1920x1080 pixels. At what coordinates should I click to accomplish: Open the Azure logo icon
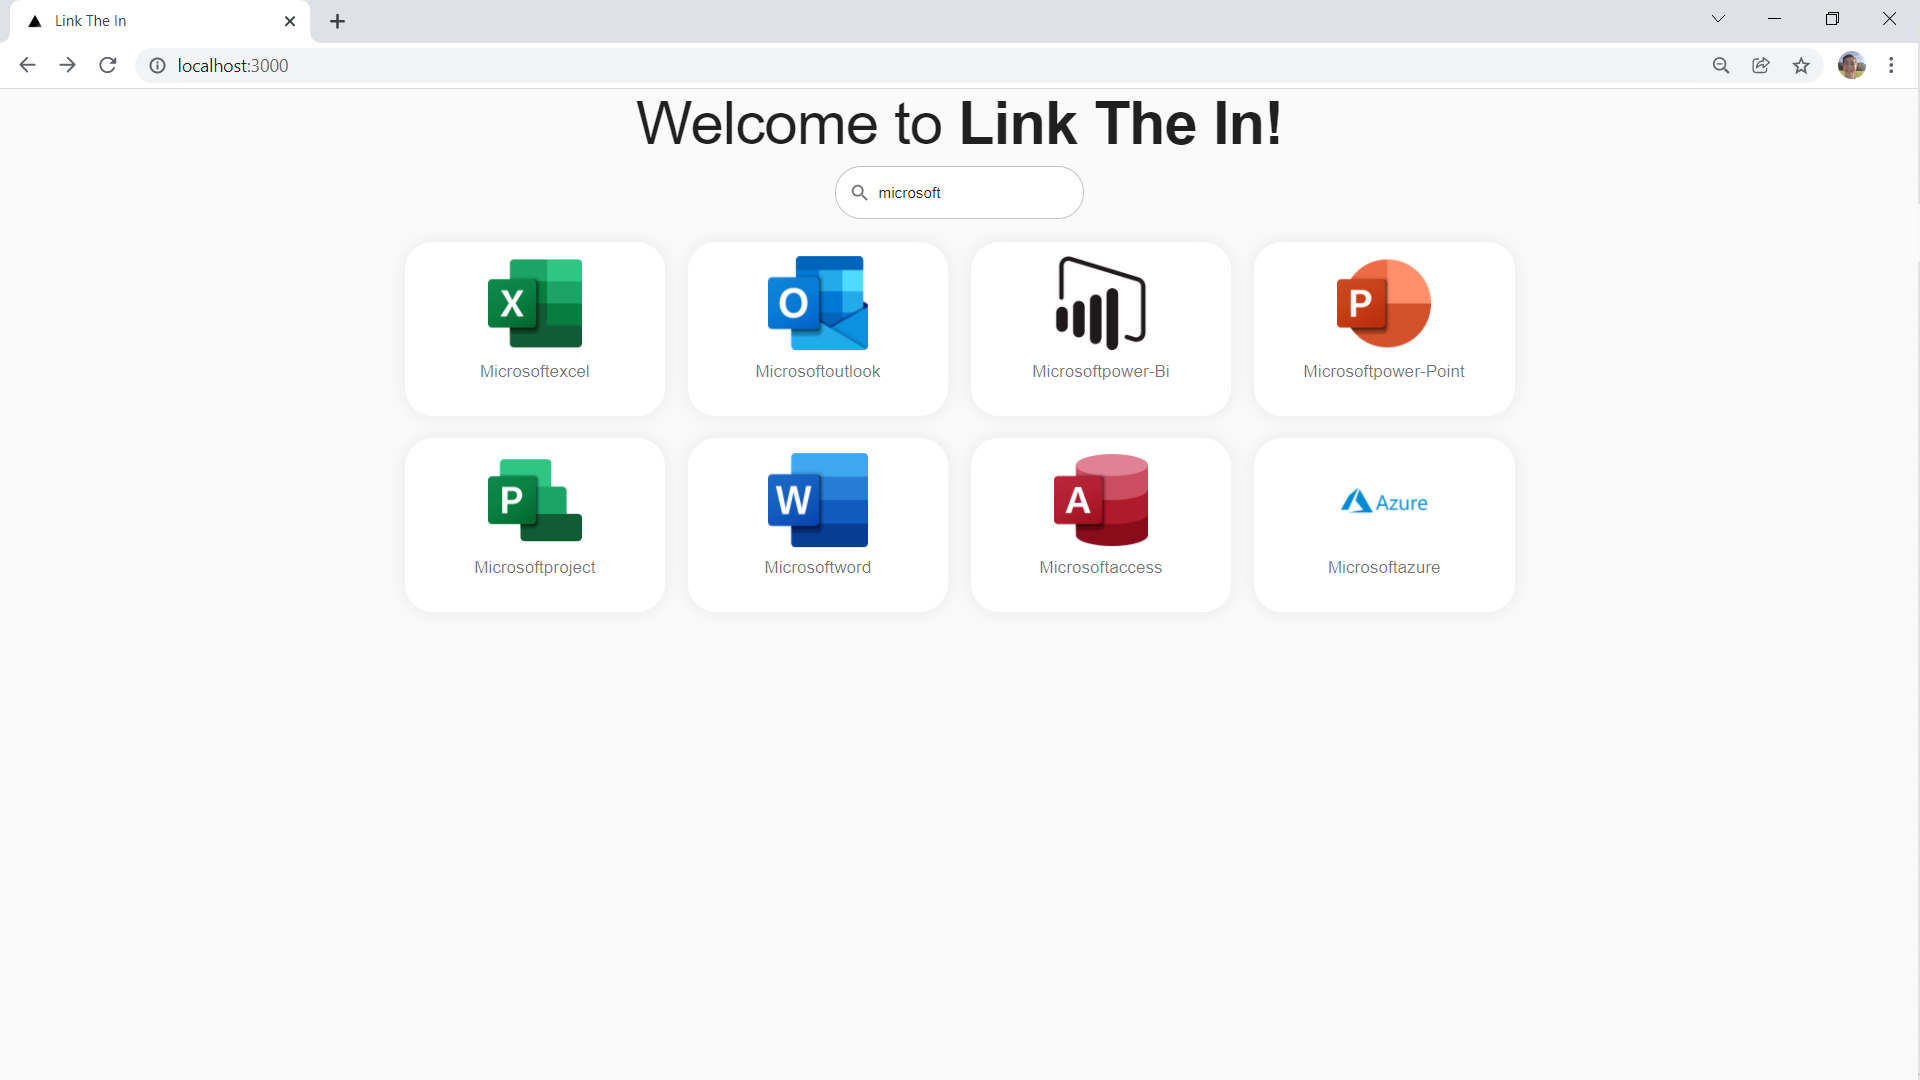(x=1384, y=501)
